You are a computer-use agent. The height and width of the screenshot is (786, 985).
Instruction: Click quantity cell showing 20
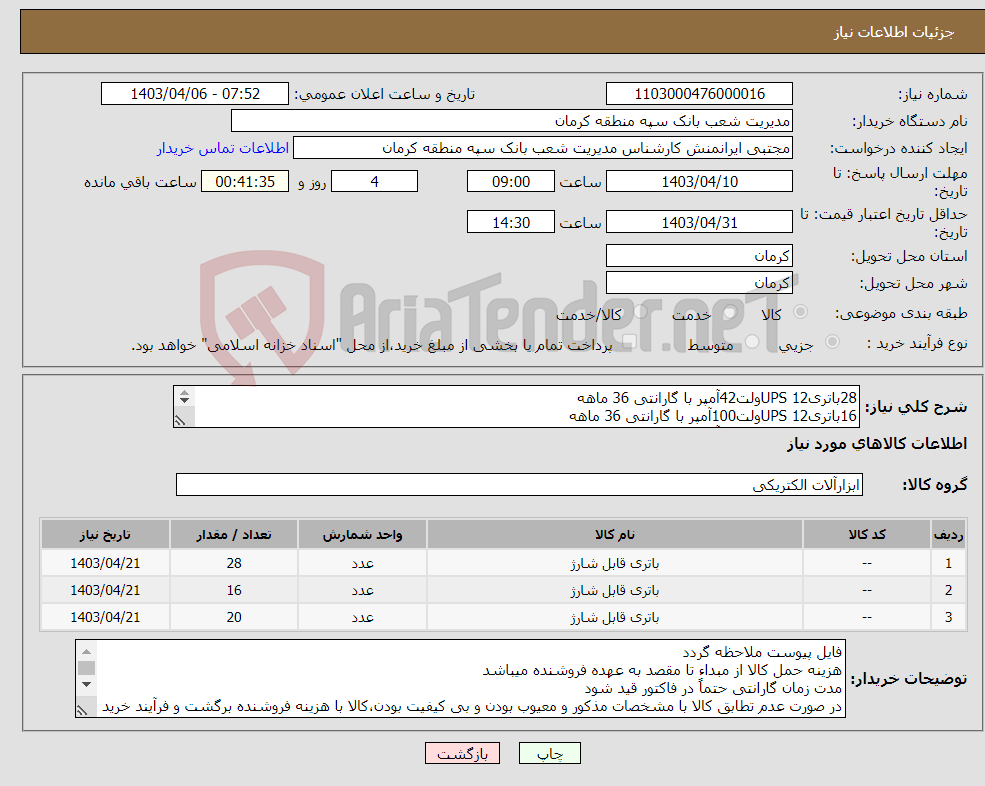pos(234,618)
